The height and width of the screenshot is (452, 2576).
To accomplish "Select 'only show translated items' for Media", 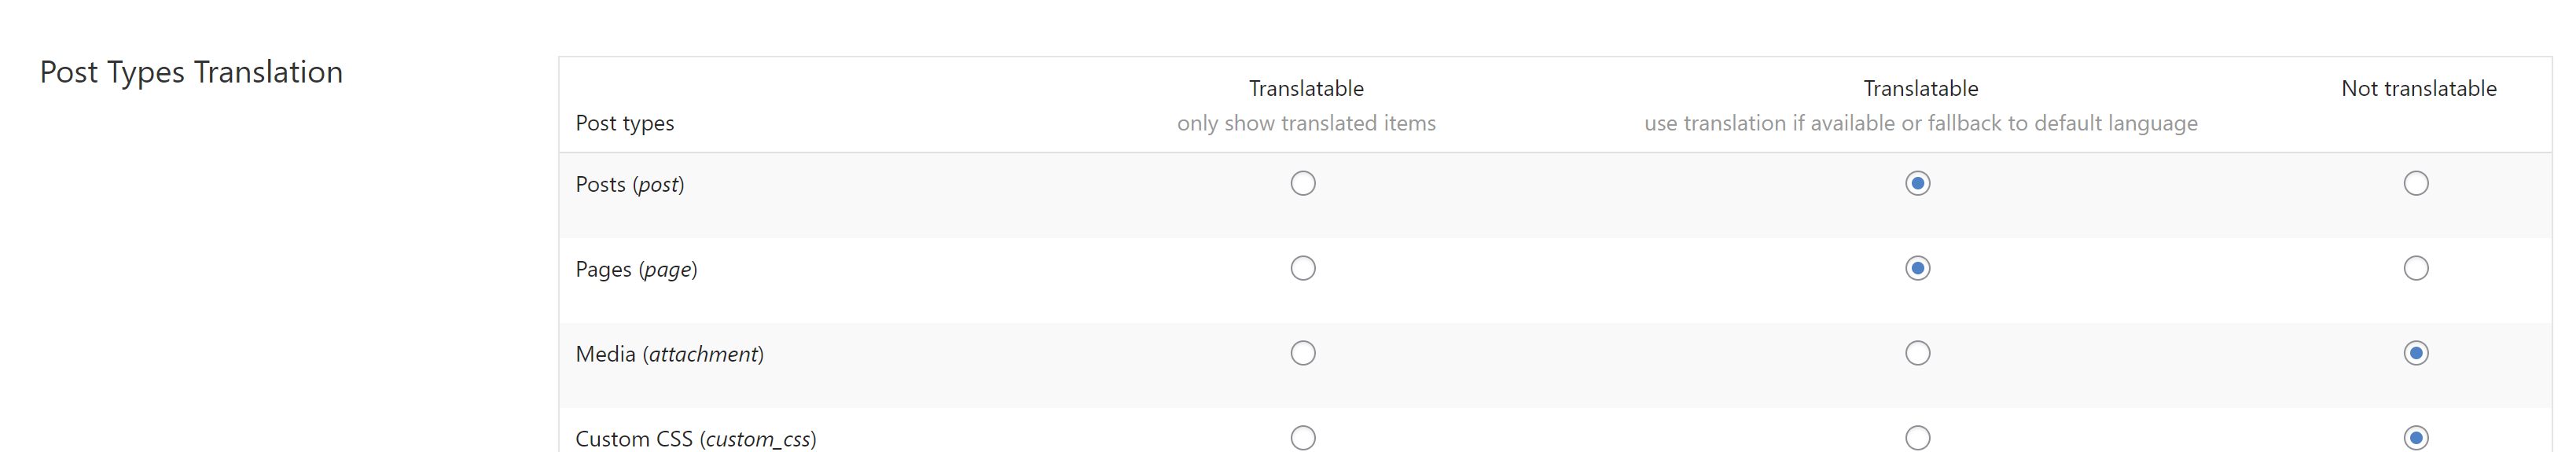I will coord(1303,353).
